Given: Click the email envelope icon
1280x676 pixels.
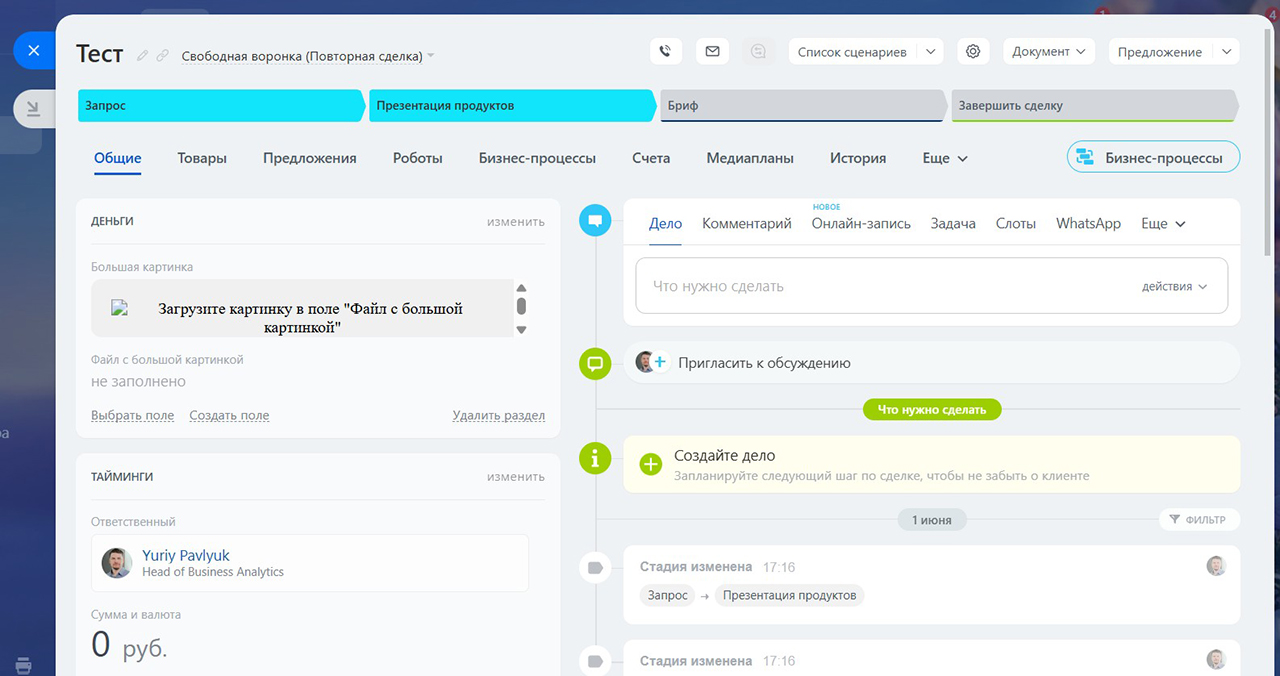Looking at the screenshot, I should click(712, 51).
